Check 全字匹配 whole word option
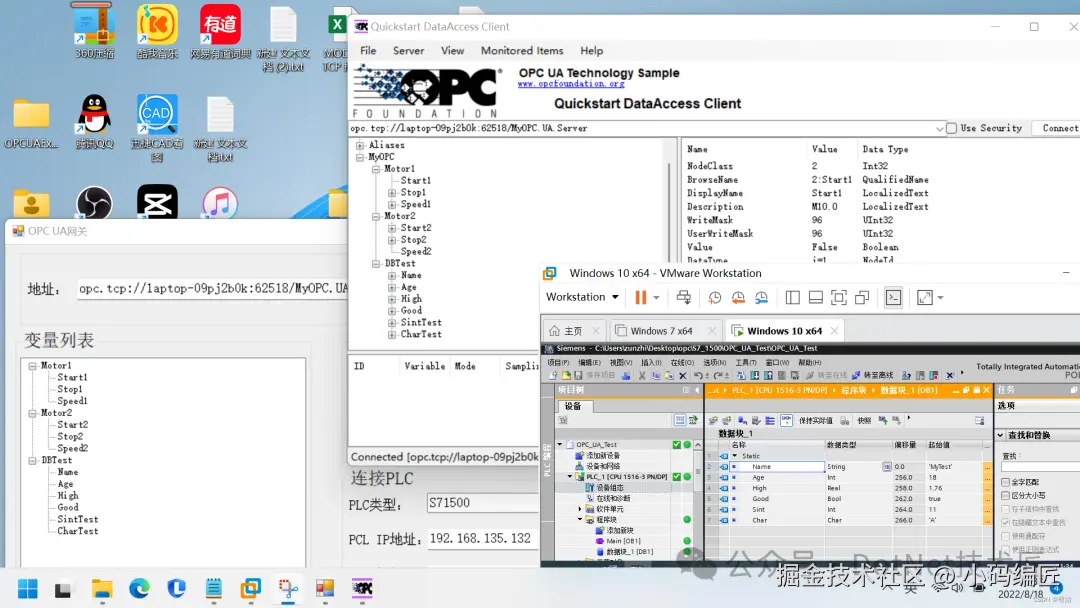This screenshot has height=608, width=1080. (1006, 482)
